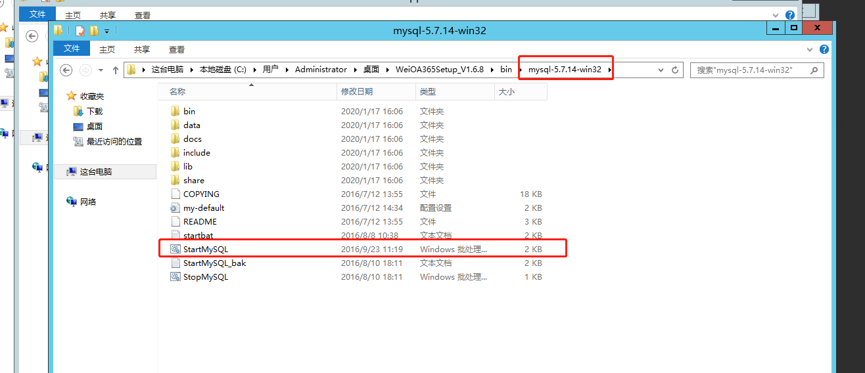Sort by the 修改日期 column header
The width and height of the screenshot is (865, 373).
(x=376, y=92)
